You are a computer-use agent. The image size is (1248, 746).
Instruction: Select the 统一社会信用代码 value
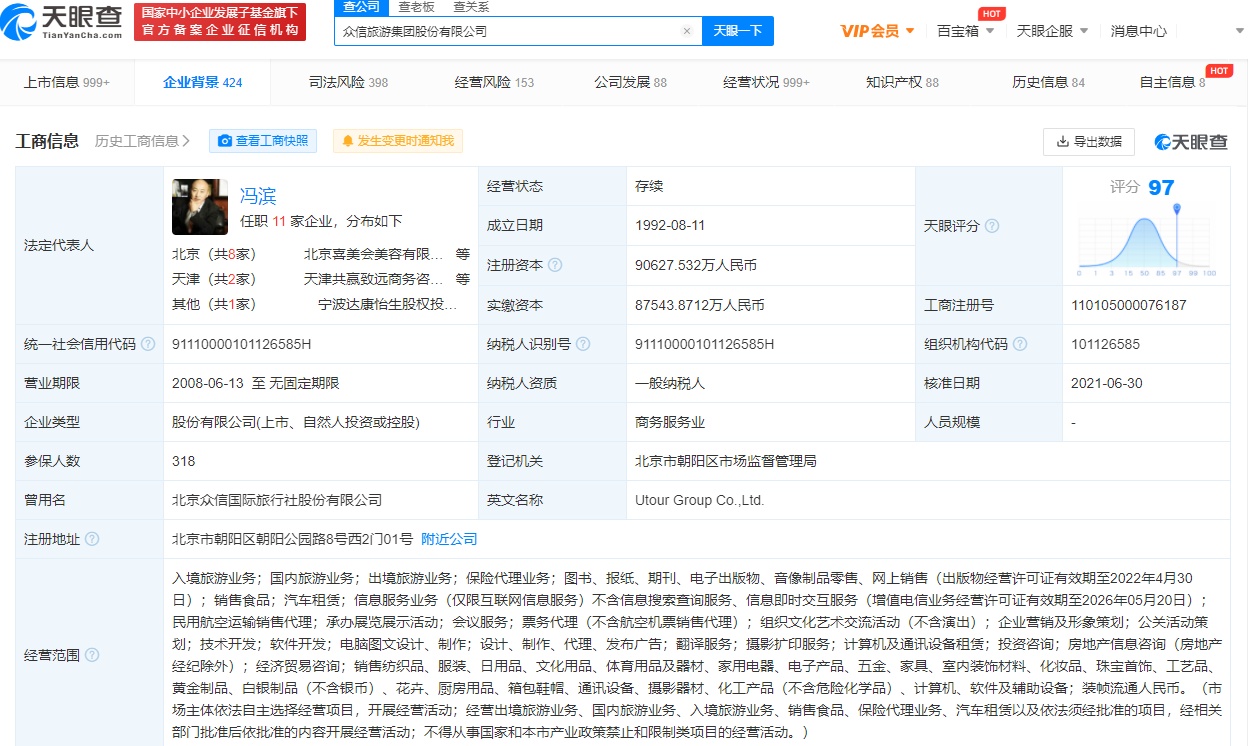coord(242,344)
